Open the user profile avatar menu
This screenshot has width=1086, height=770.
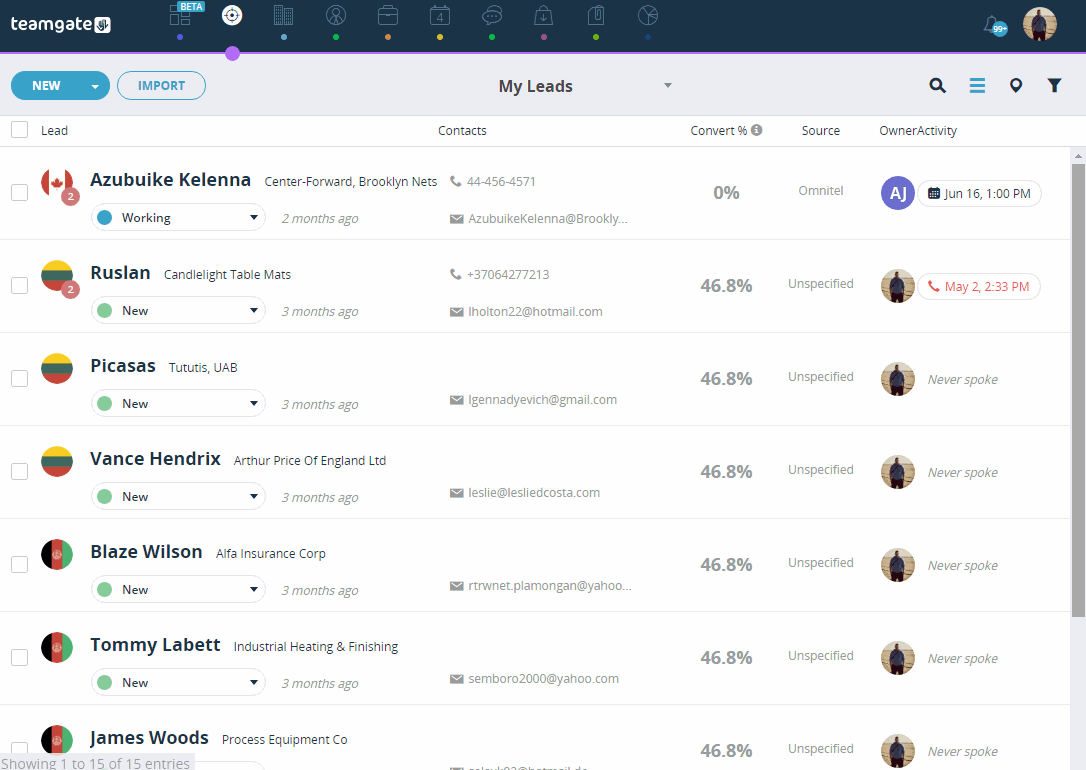[1040, 24]
